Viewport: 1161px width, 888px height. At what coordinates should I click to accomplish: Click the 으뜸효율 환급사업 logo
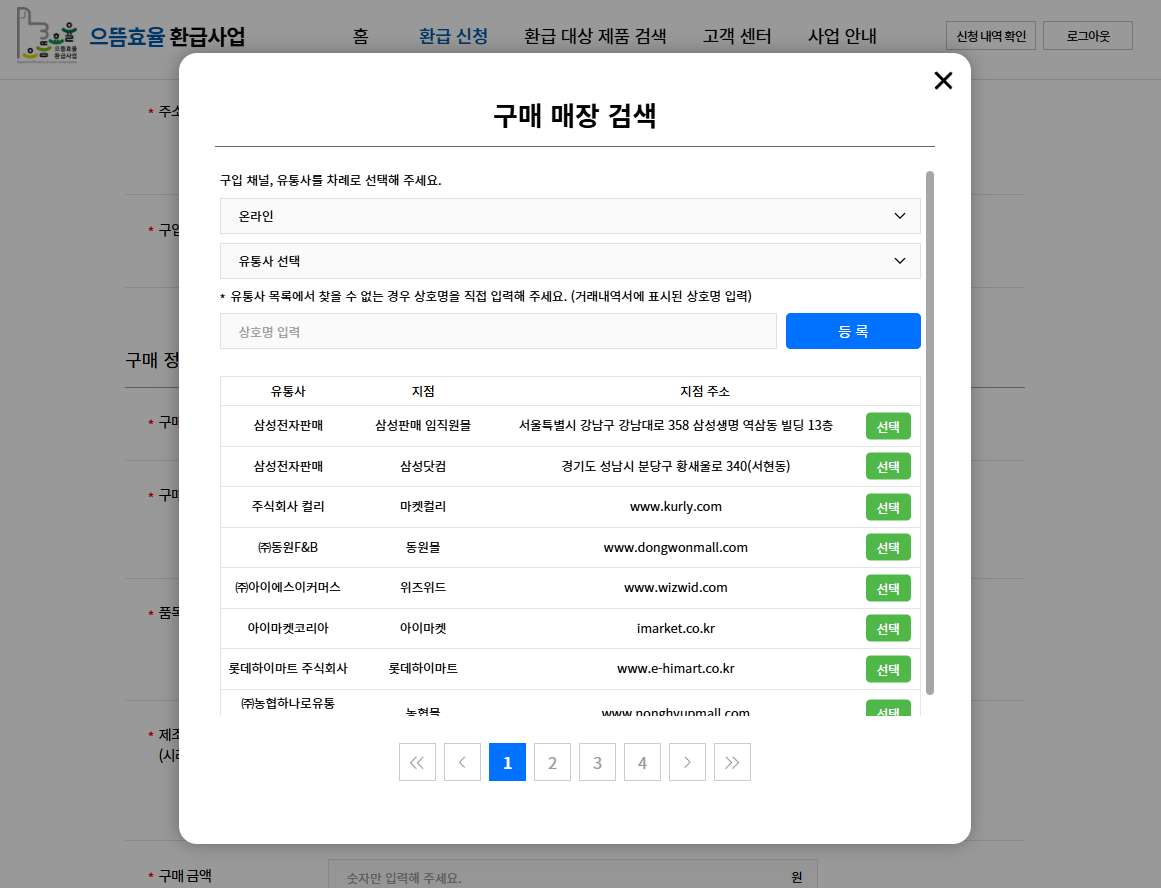[131, 35]
